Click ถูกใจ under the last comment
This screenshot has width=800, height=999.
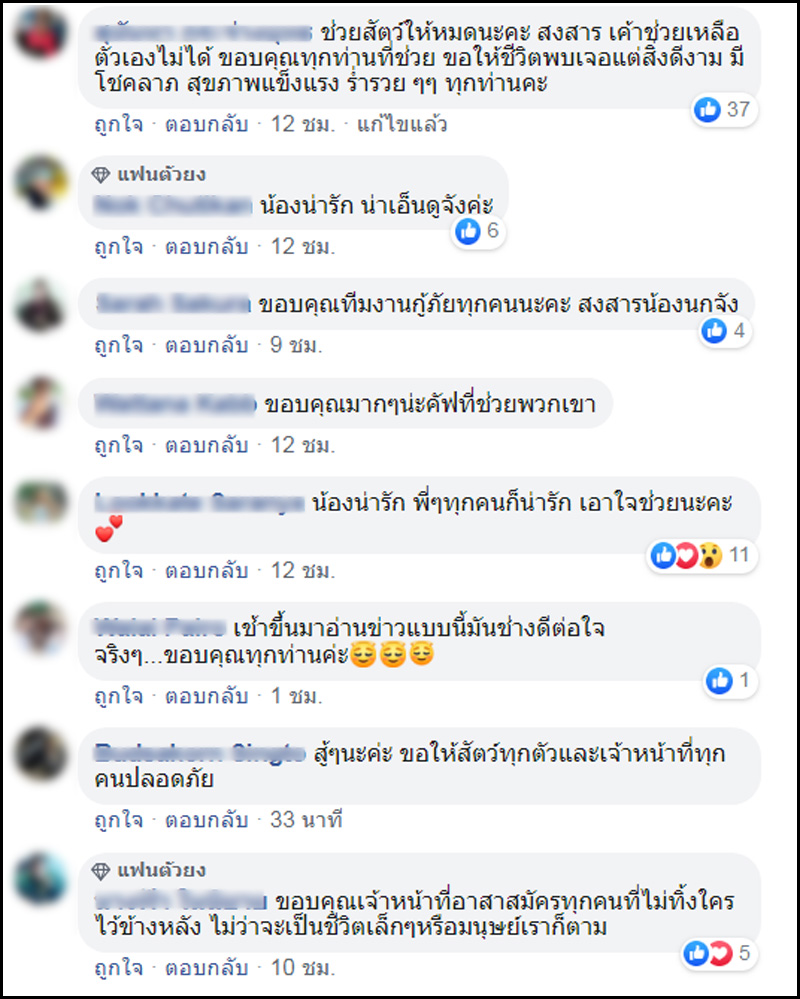(118, 968)
